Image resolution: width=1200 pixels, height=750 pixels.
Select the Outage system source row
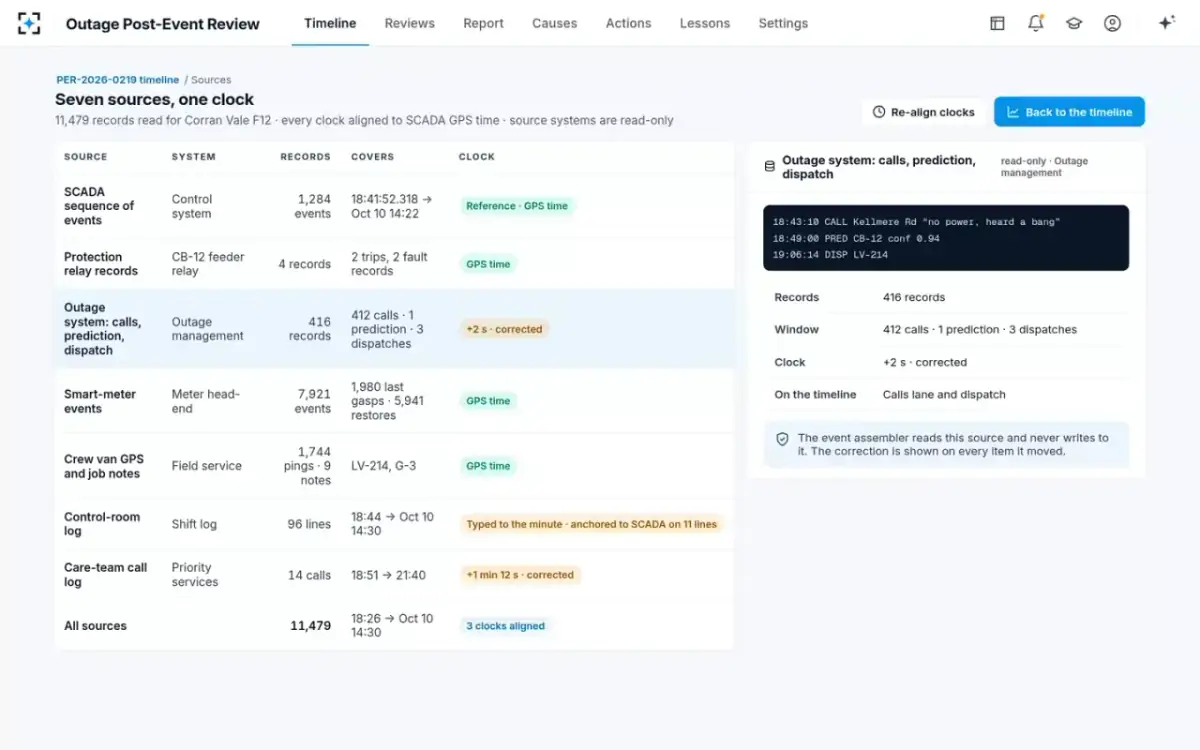[394, 329]
